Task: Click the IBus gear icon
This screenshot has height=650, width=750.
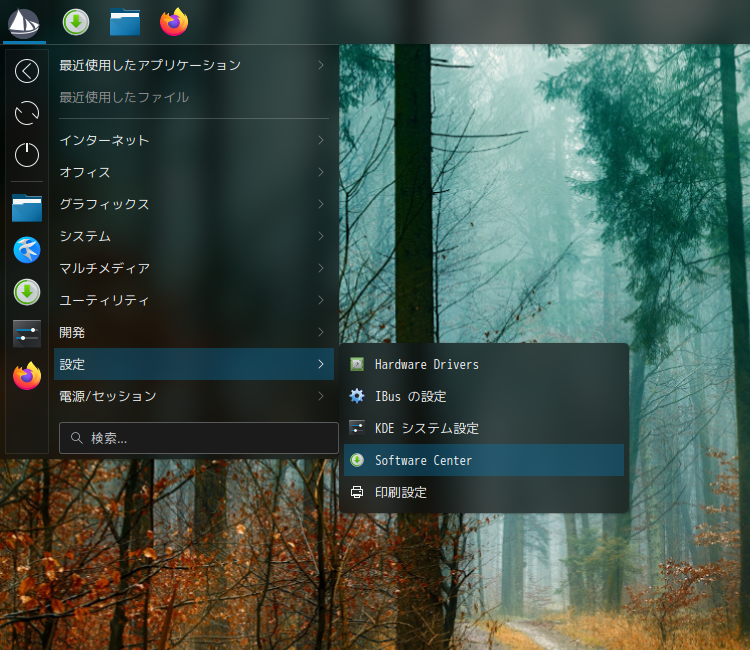Action: tap(357, 396)
